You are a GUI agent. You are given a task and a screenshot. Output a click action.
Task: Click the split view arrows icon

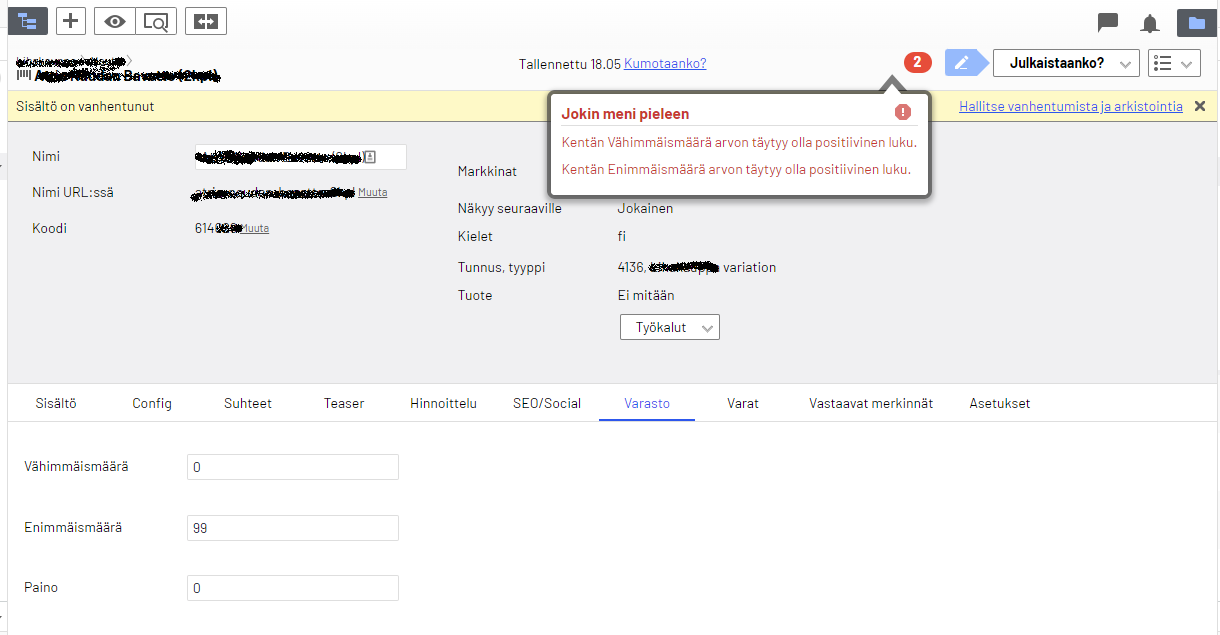click(206, 21)
